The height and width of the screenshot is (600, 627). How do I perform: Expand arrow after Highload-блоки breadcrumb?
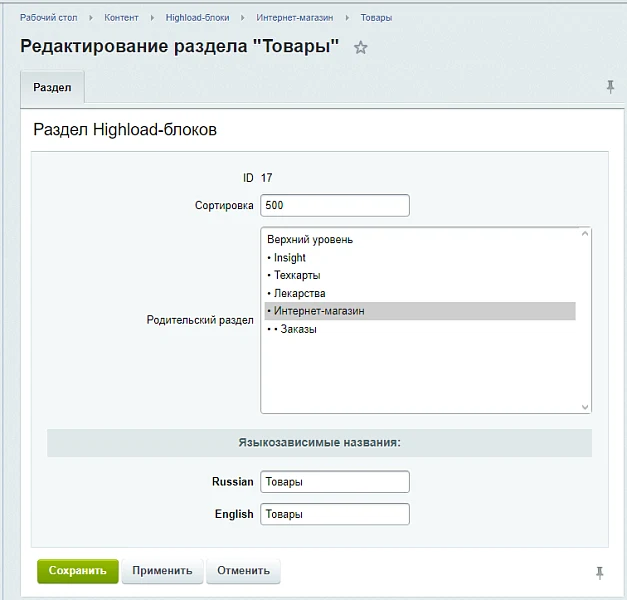click(x=243, y=18)
